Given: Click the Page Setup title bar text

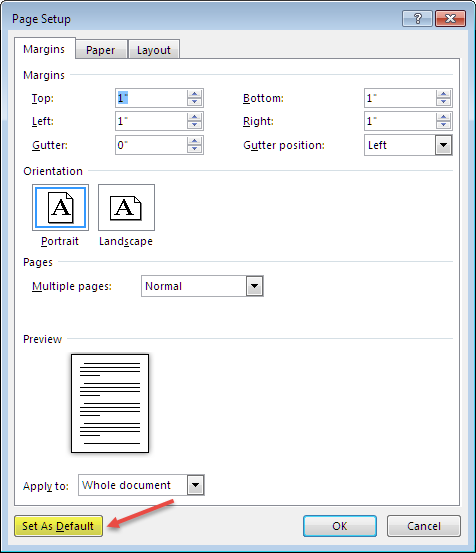Looking at the screenshot, I should (41, 19).
